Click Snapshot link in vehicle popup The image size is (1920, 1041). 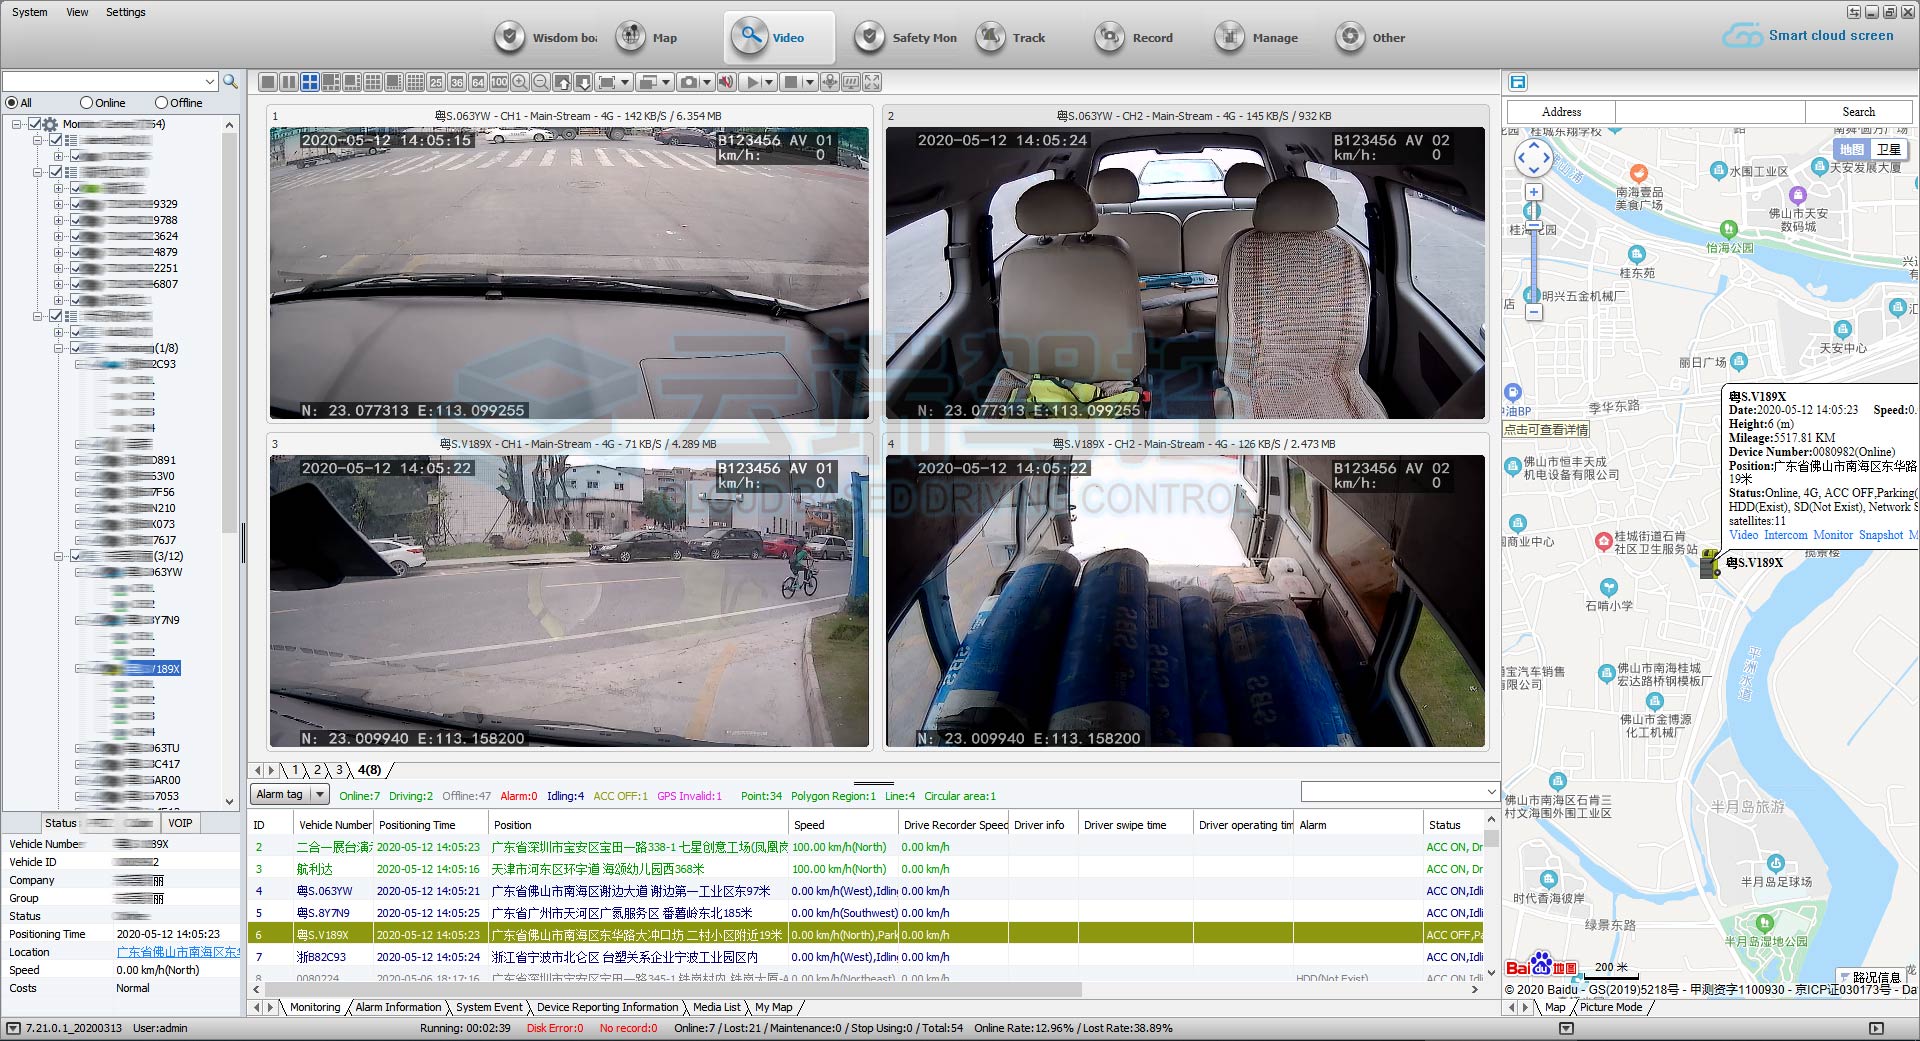click(1880, 535)
